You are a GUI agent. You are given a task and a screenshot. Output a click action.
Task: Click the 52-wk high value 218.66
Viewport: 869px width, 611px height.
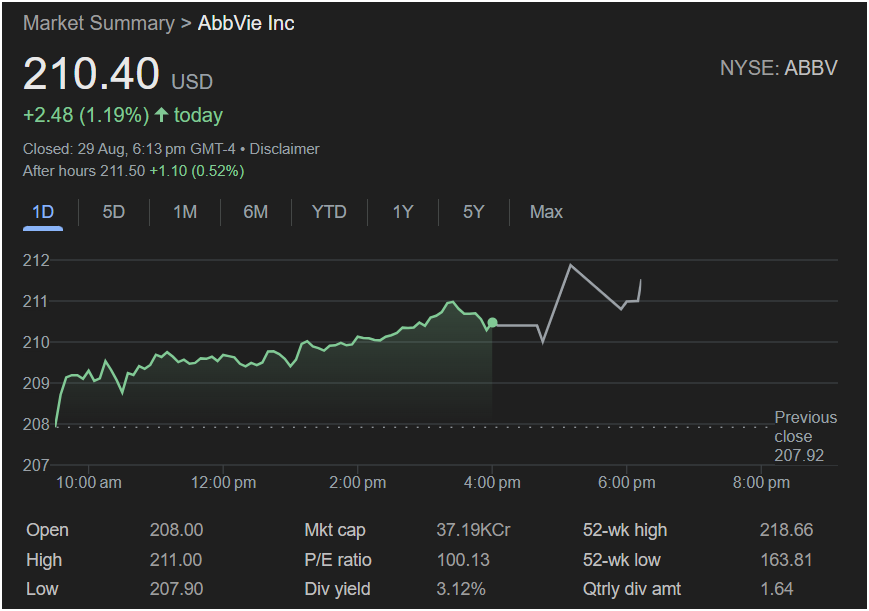coord(786,530)
